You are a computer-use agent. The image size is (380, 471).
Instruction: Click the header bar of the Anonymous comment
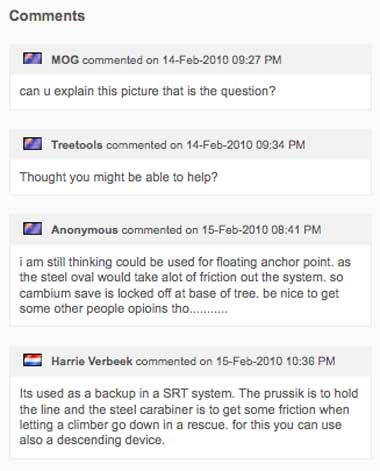(190, 230)
